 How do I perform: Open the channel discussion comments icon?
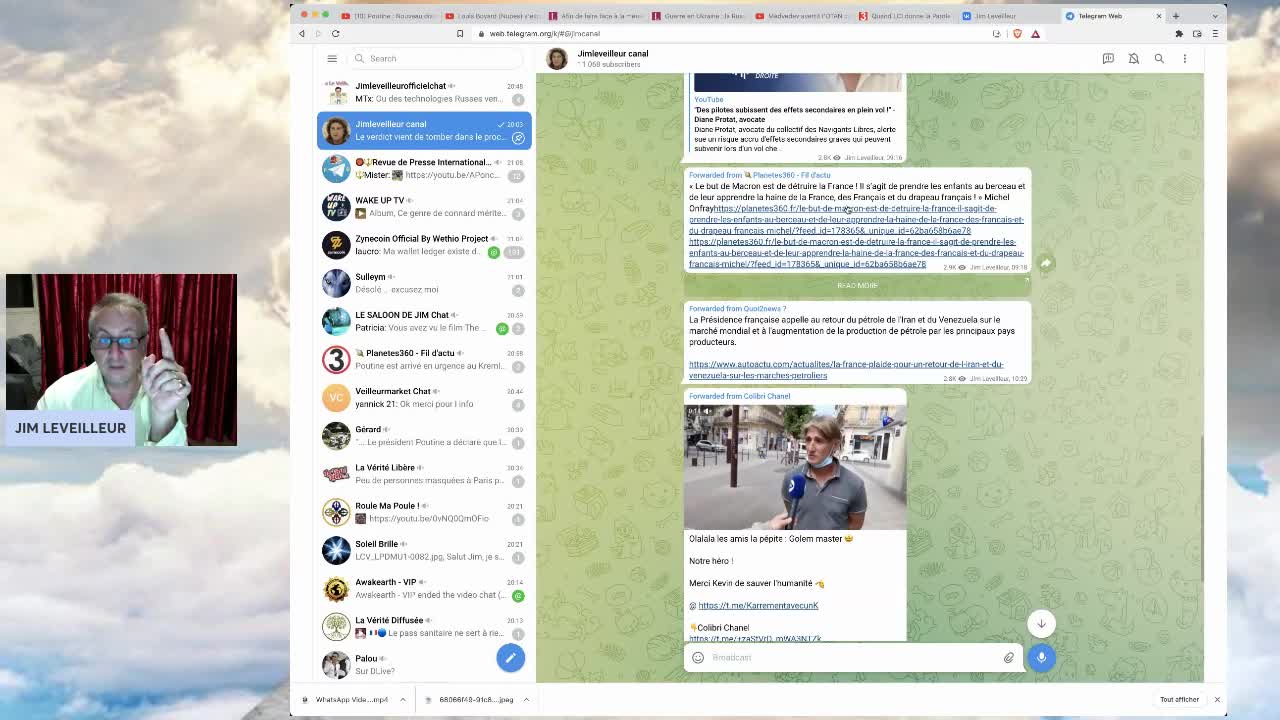[1108, 58]
